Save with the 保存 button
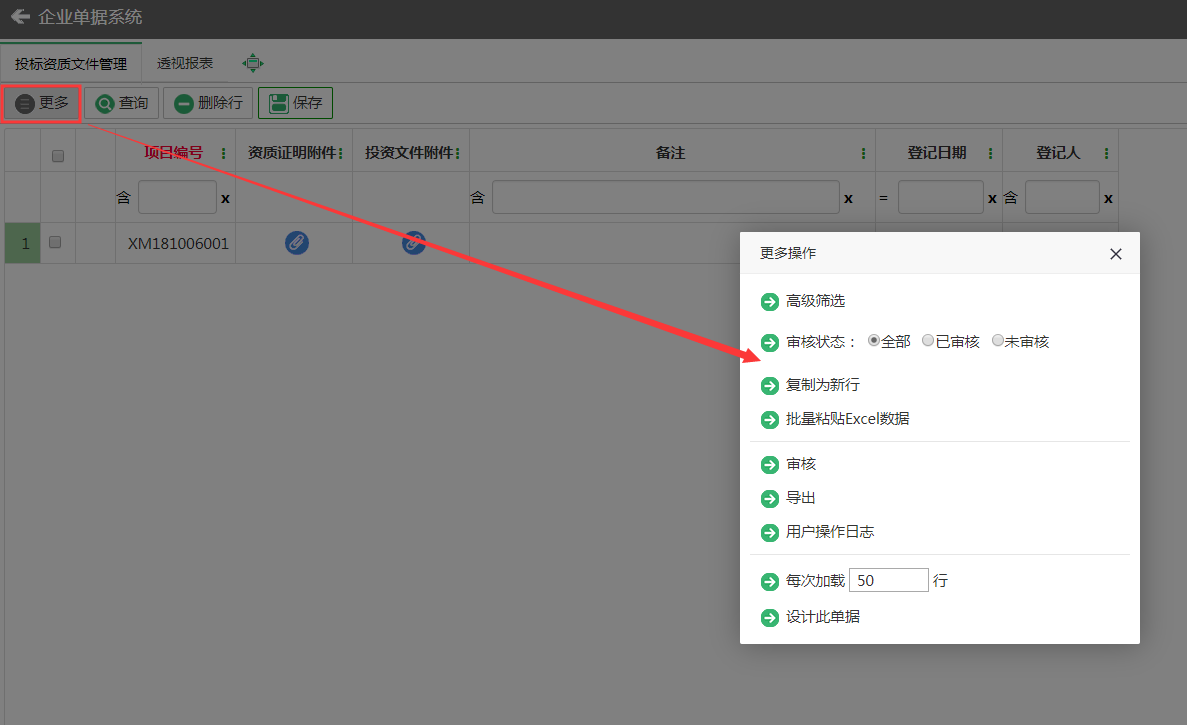1187x725 pixels. point(295,103)
